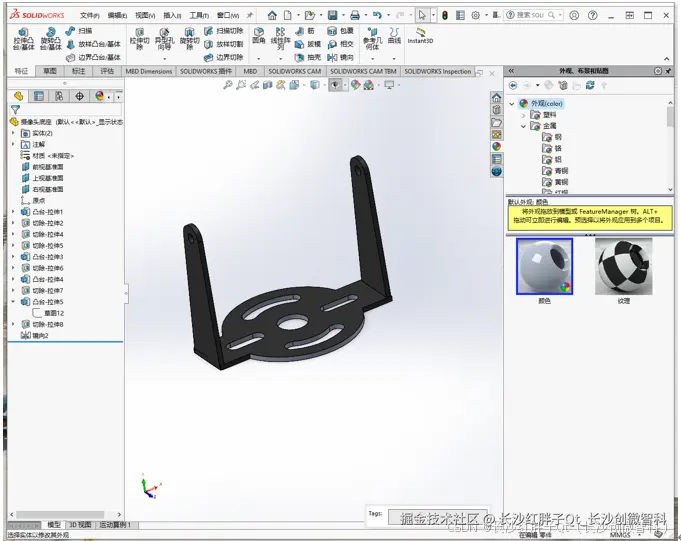Screen dimensions: 681x541
Task: Select the 线性阵列 linear pattern tool
Action: pyautogui.click(x=280, y=39)
